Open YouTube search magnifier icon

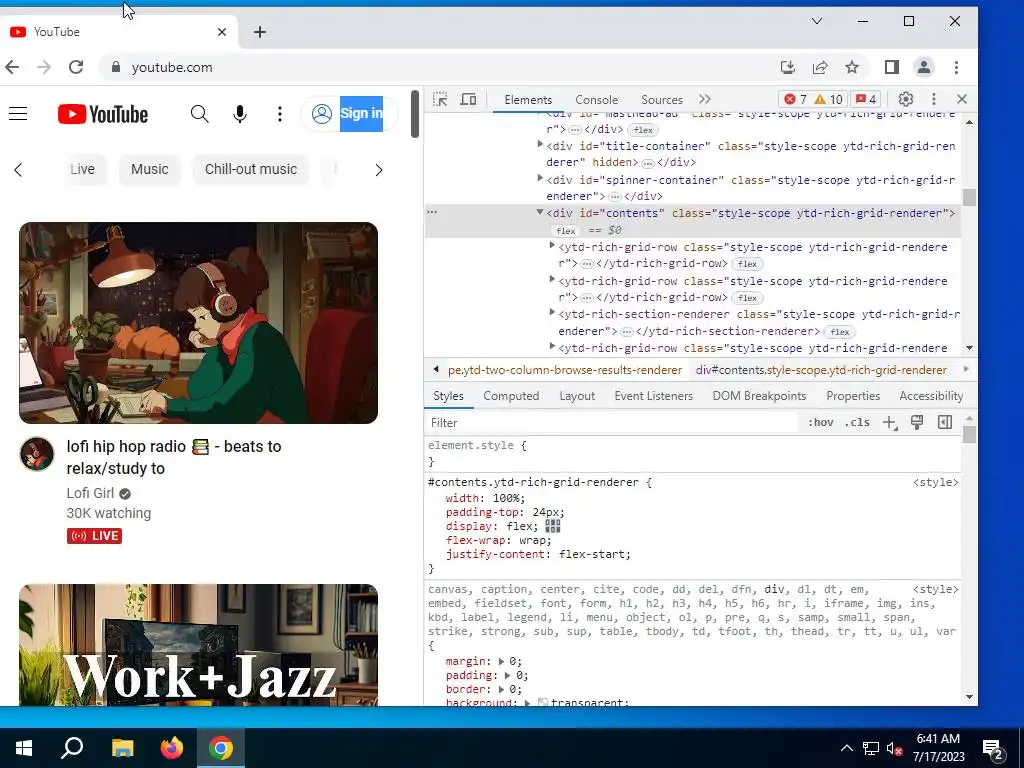(200, 114)
